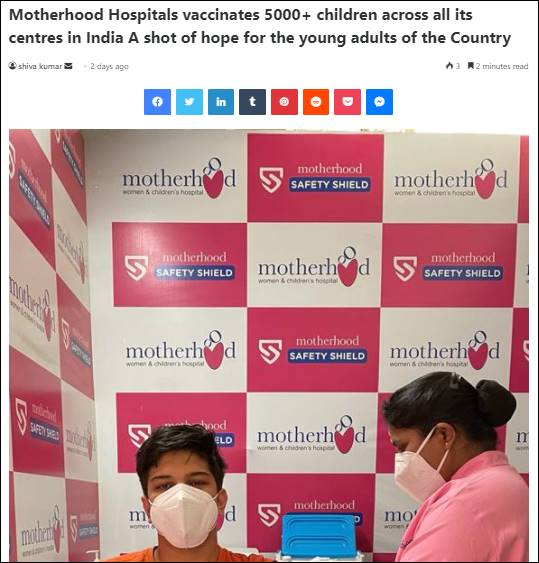Click the author email envelope icon
The image size is (539, 563).
[68, 66]
